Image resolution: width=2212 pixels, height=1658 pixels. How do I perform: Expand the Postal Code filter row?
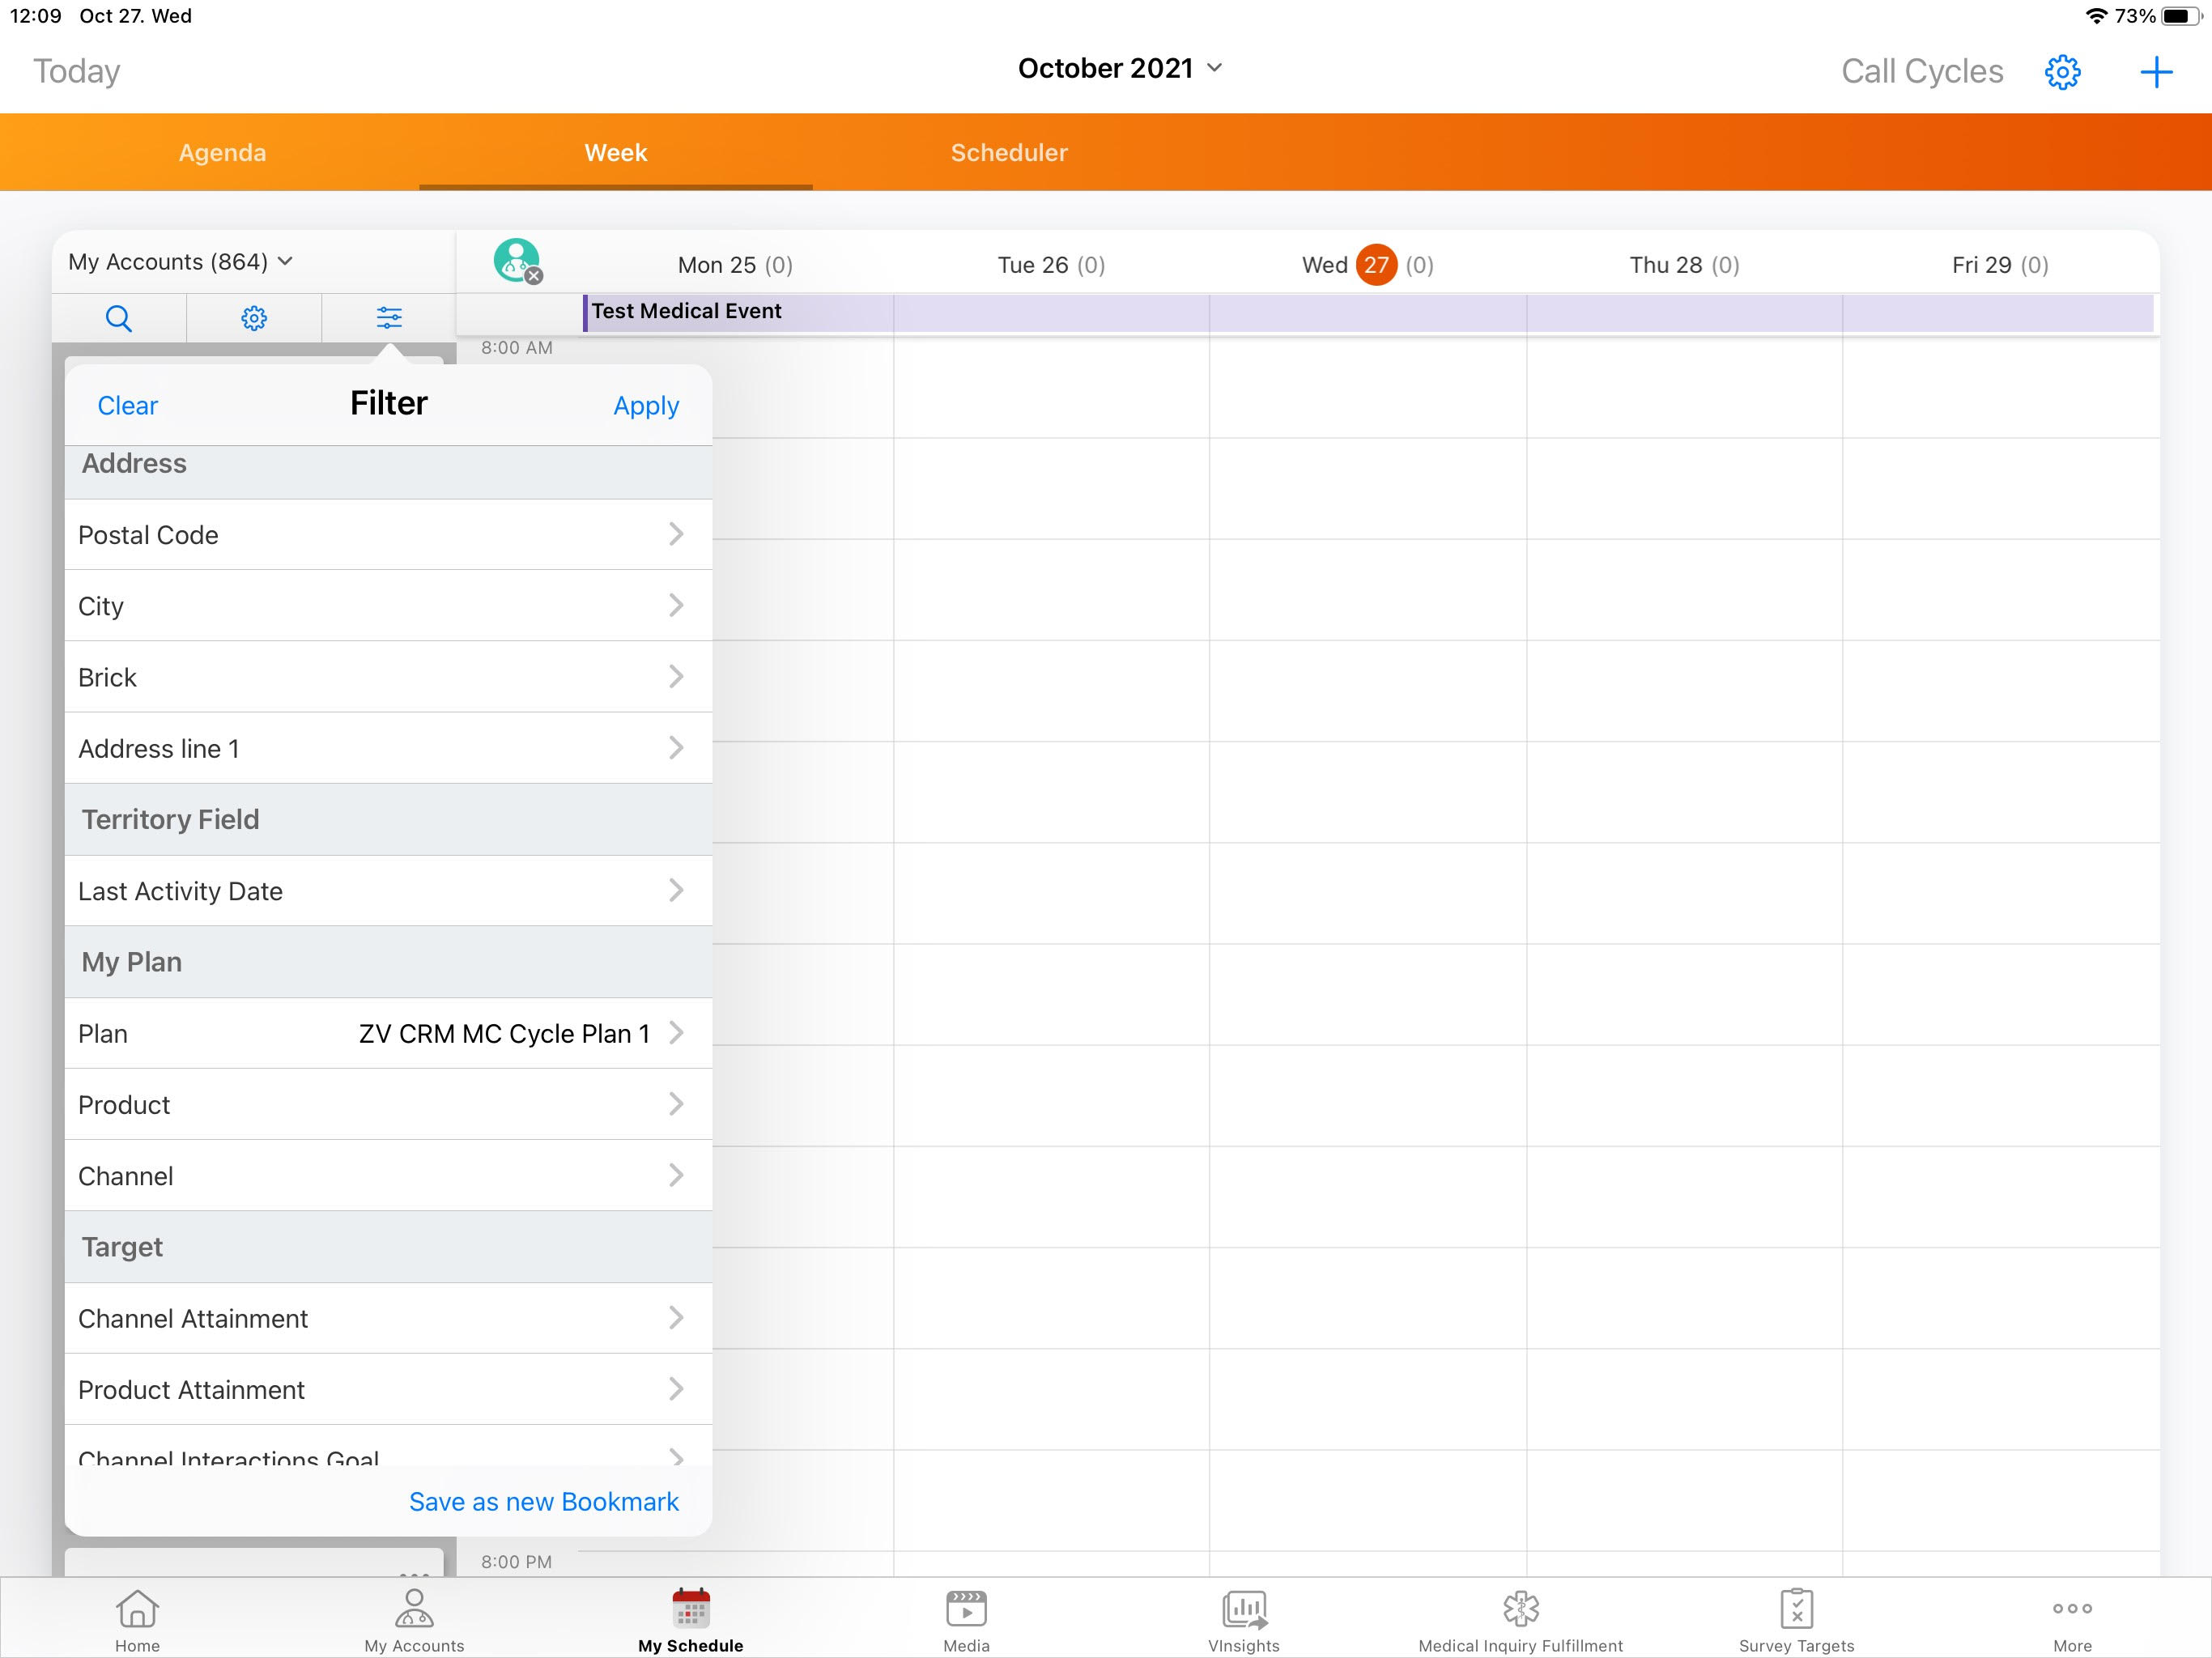click(x=388, y=535)
